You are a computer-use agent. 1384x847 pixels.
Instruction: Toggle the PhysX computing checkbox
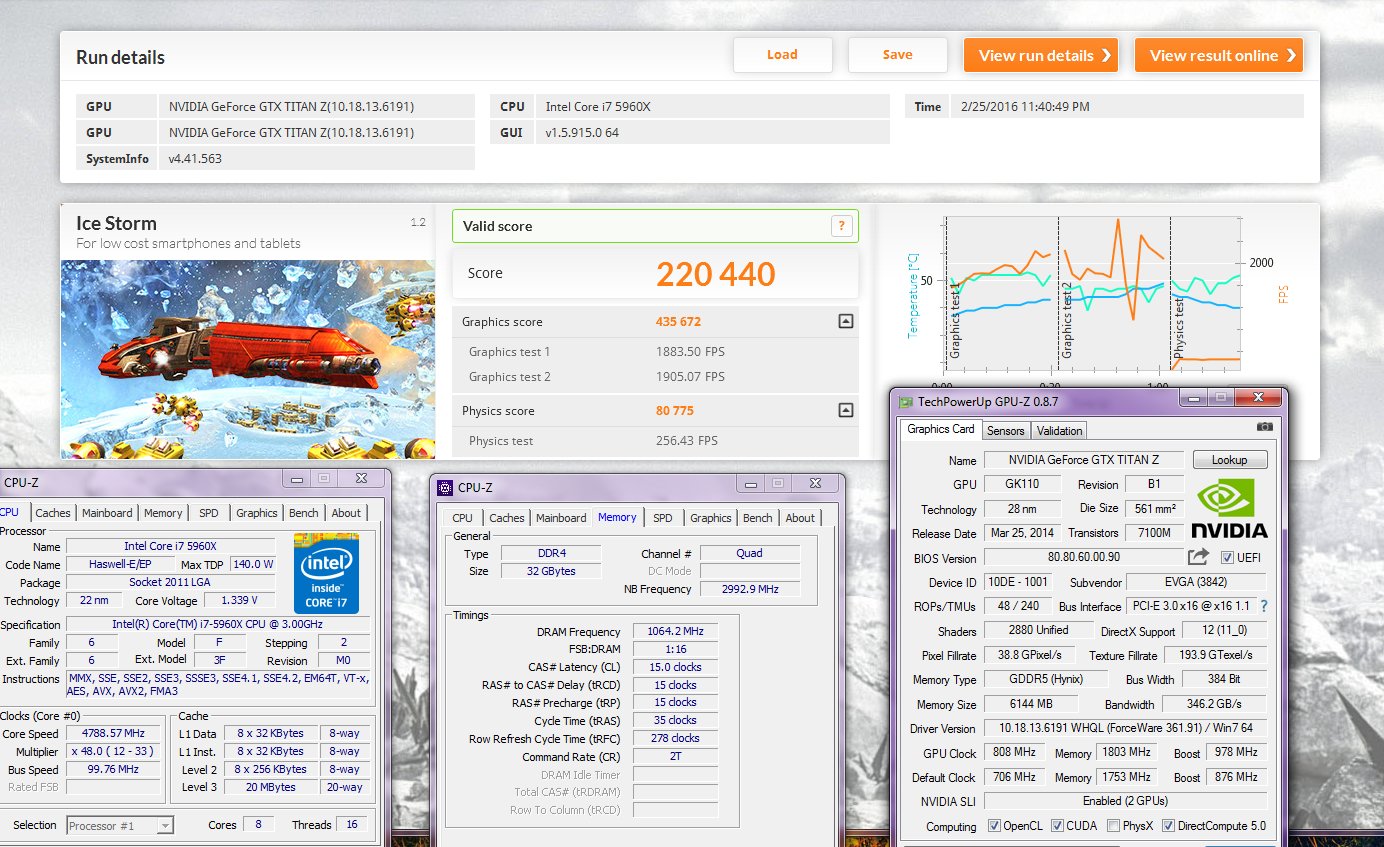click(1114, 826)
